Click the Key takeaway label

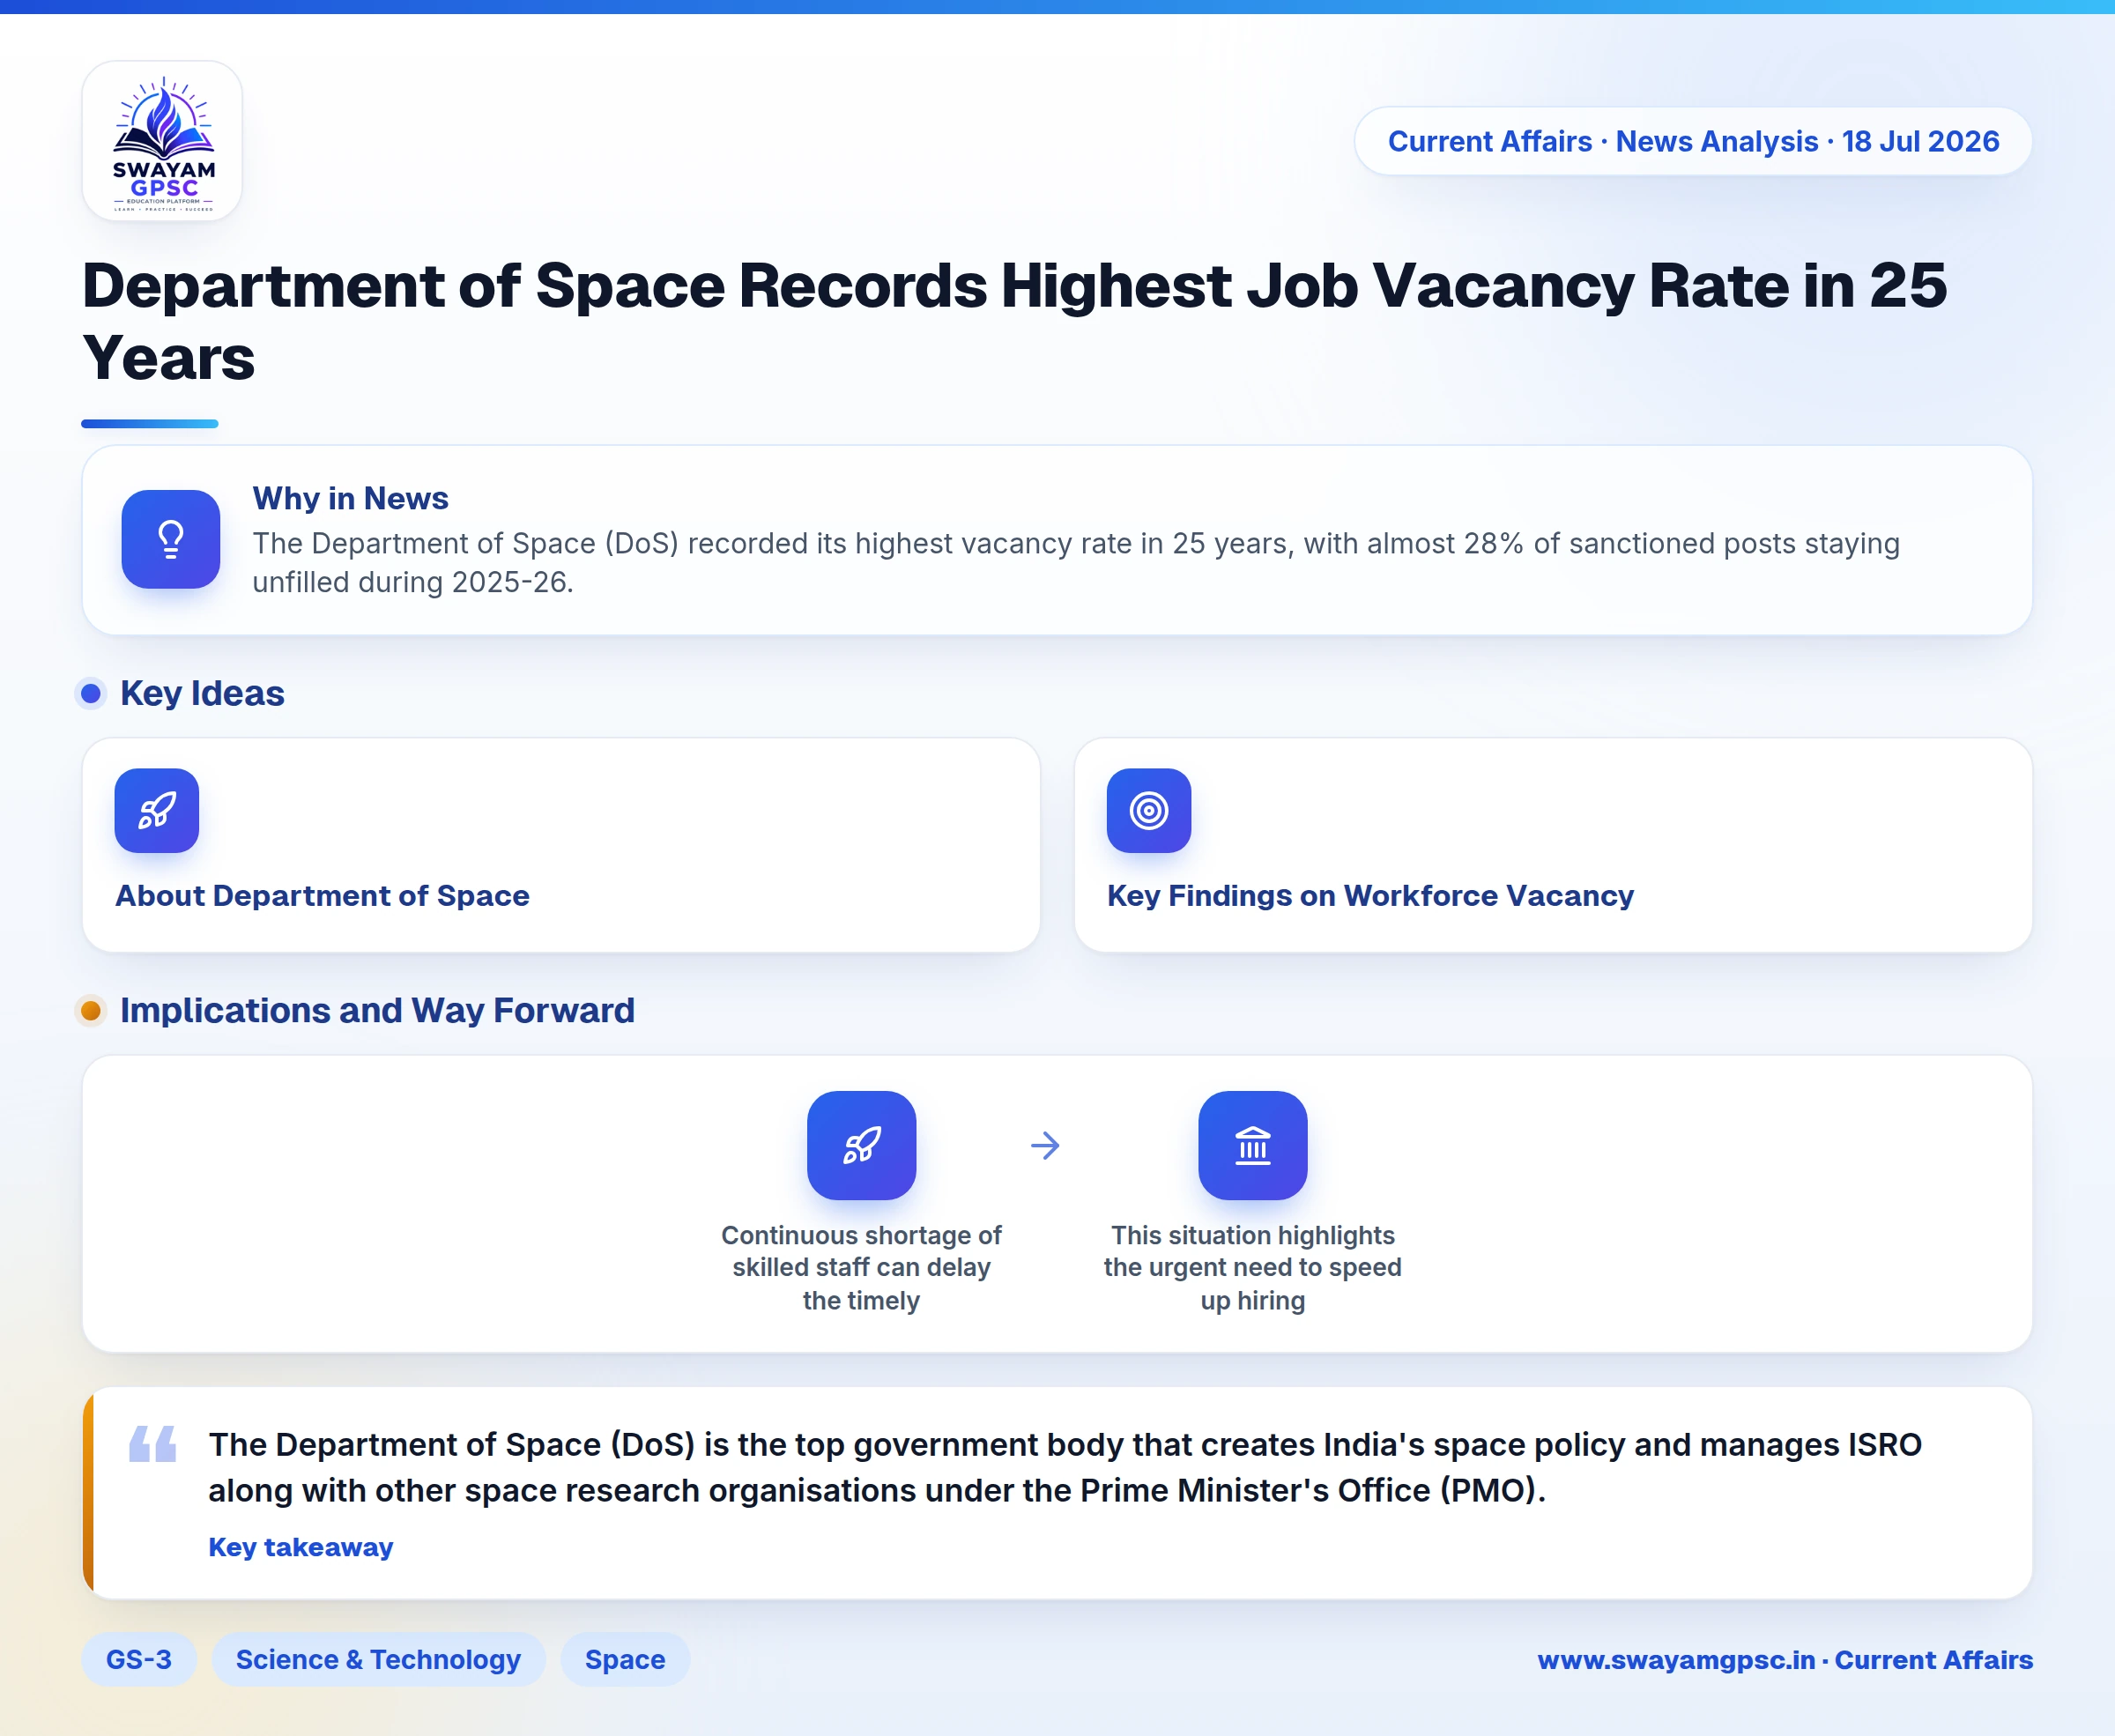(x=301, y=1547)
